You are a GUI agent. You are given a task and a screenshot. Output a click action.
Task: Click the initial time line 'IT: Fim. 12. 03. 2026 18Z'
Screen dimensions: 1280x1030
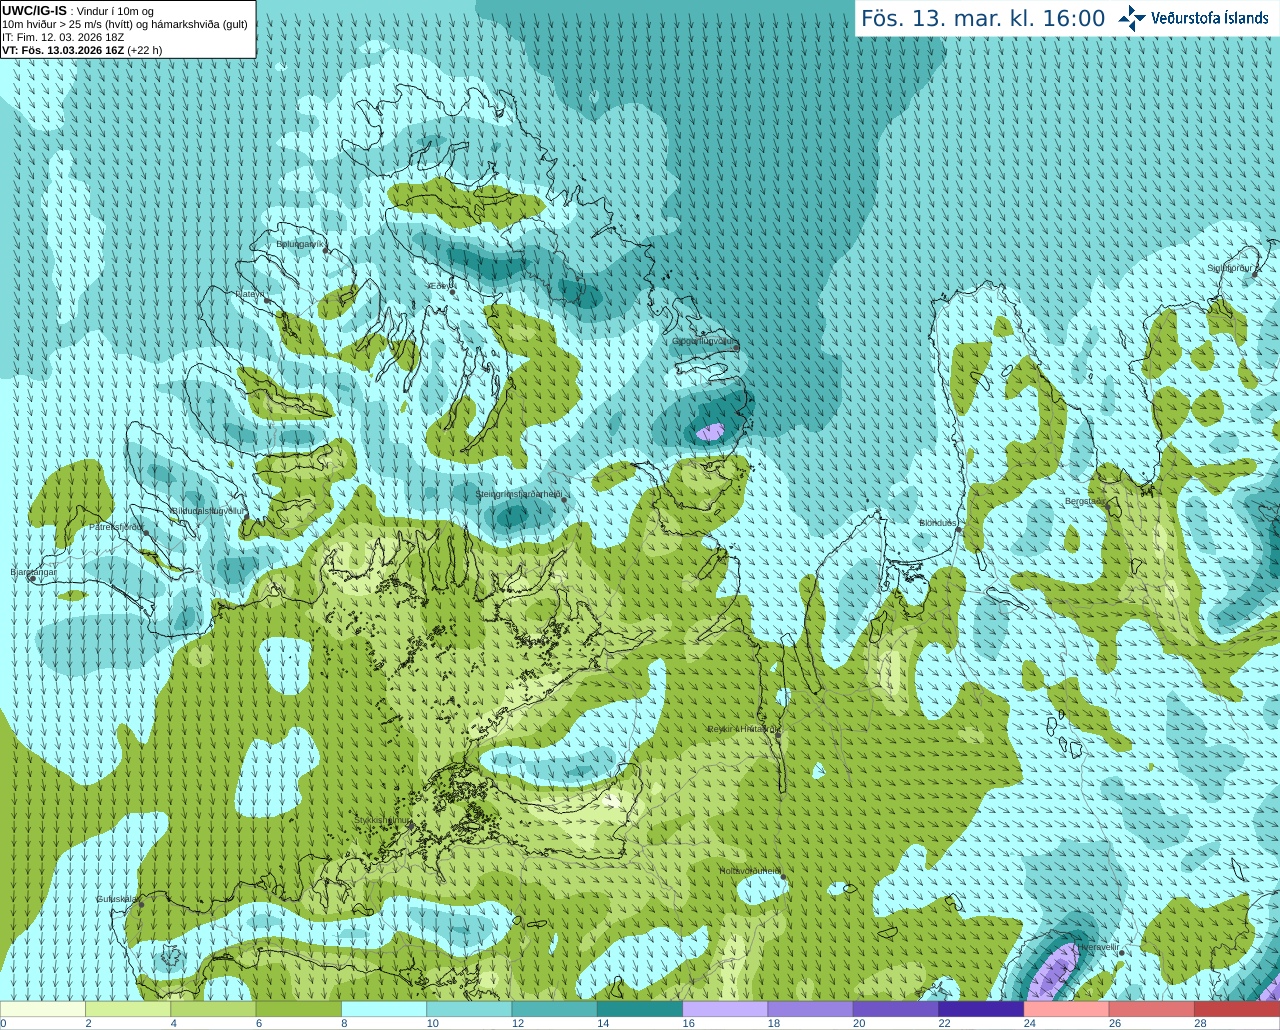[x=63, y=37]
